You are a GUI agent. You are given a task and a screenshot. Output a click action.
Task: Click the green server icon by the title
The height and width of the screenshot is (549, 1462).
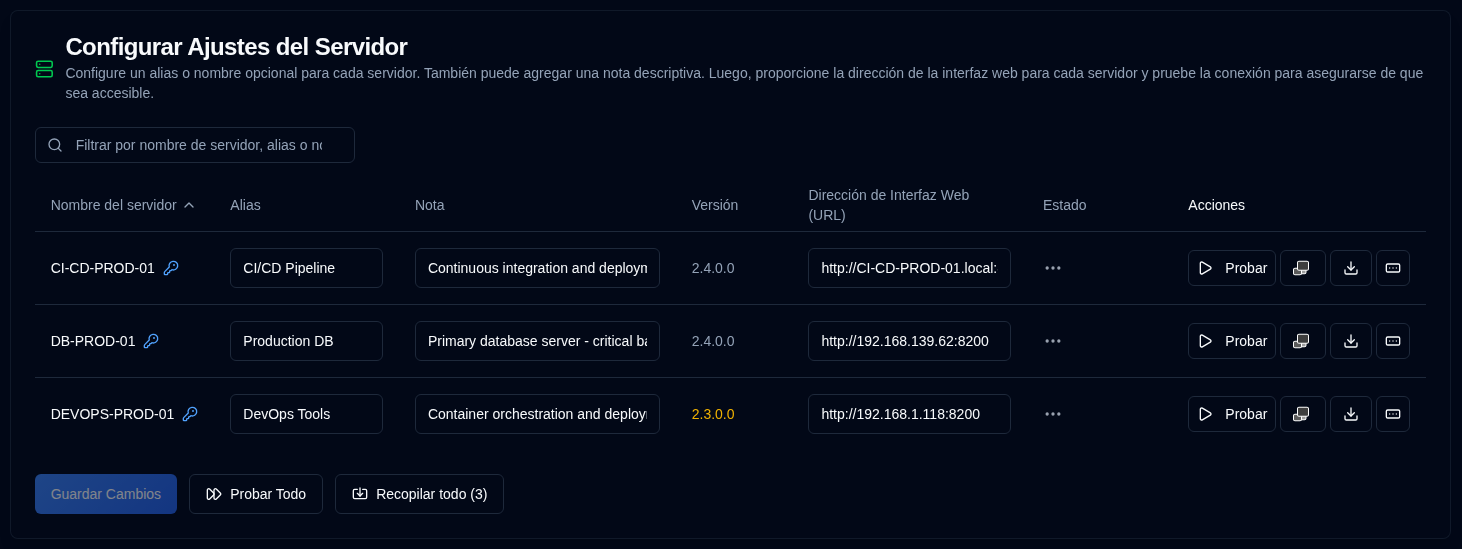[x=44, y=69]
